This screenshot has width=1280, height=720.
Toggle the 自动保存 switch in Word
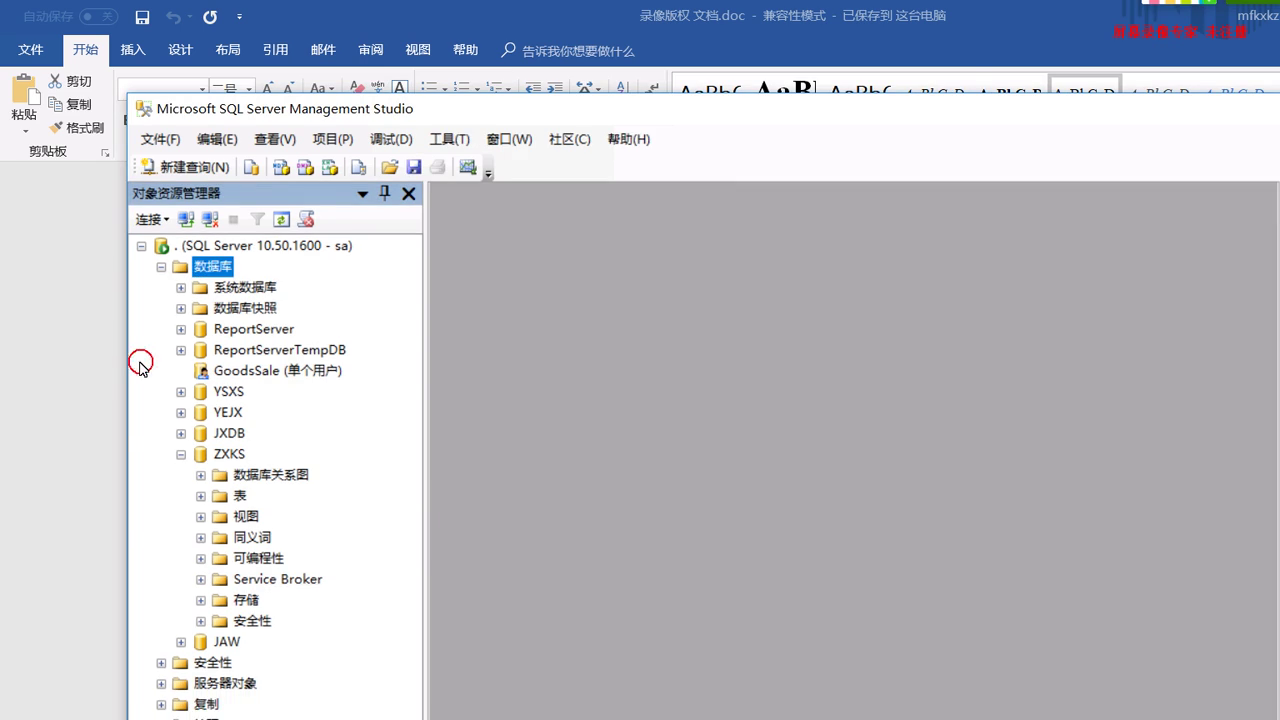click(98, 17)
